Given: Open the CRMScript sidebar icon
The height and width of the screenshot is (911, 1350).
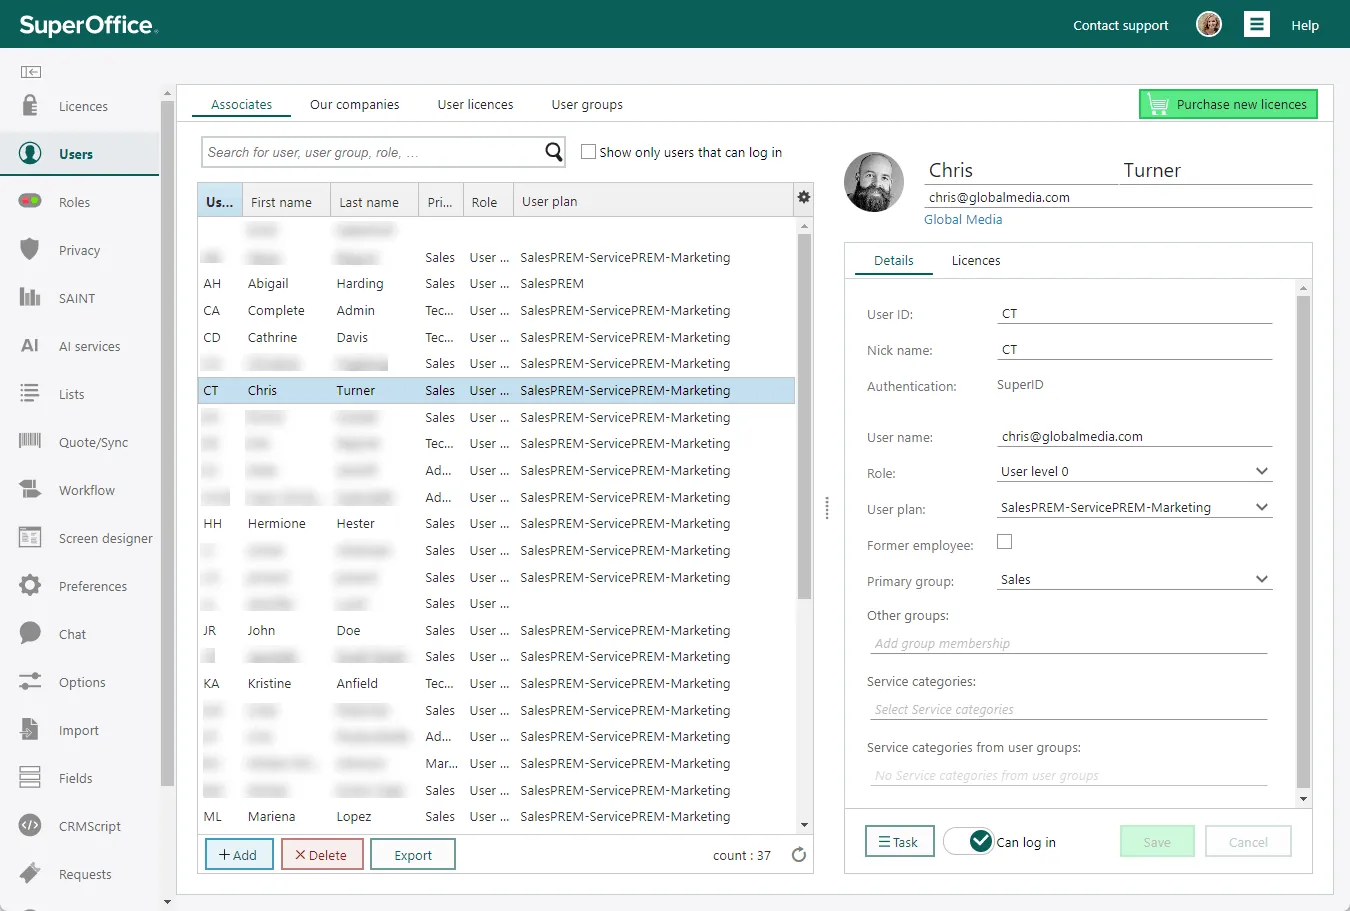Looking at the screenshot, I should (x=30, y=826).
